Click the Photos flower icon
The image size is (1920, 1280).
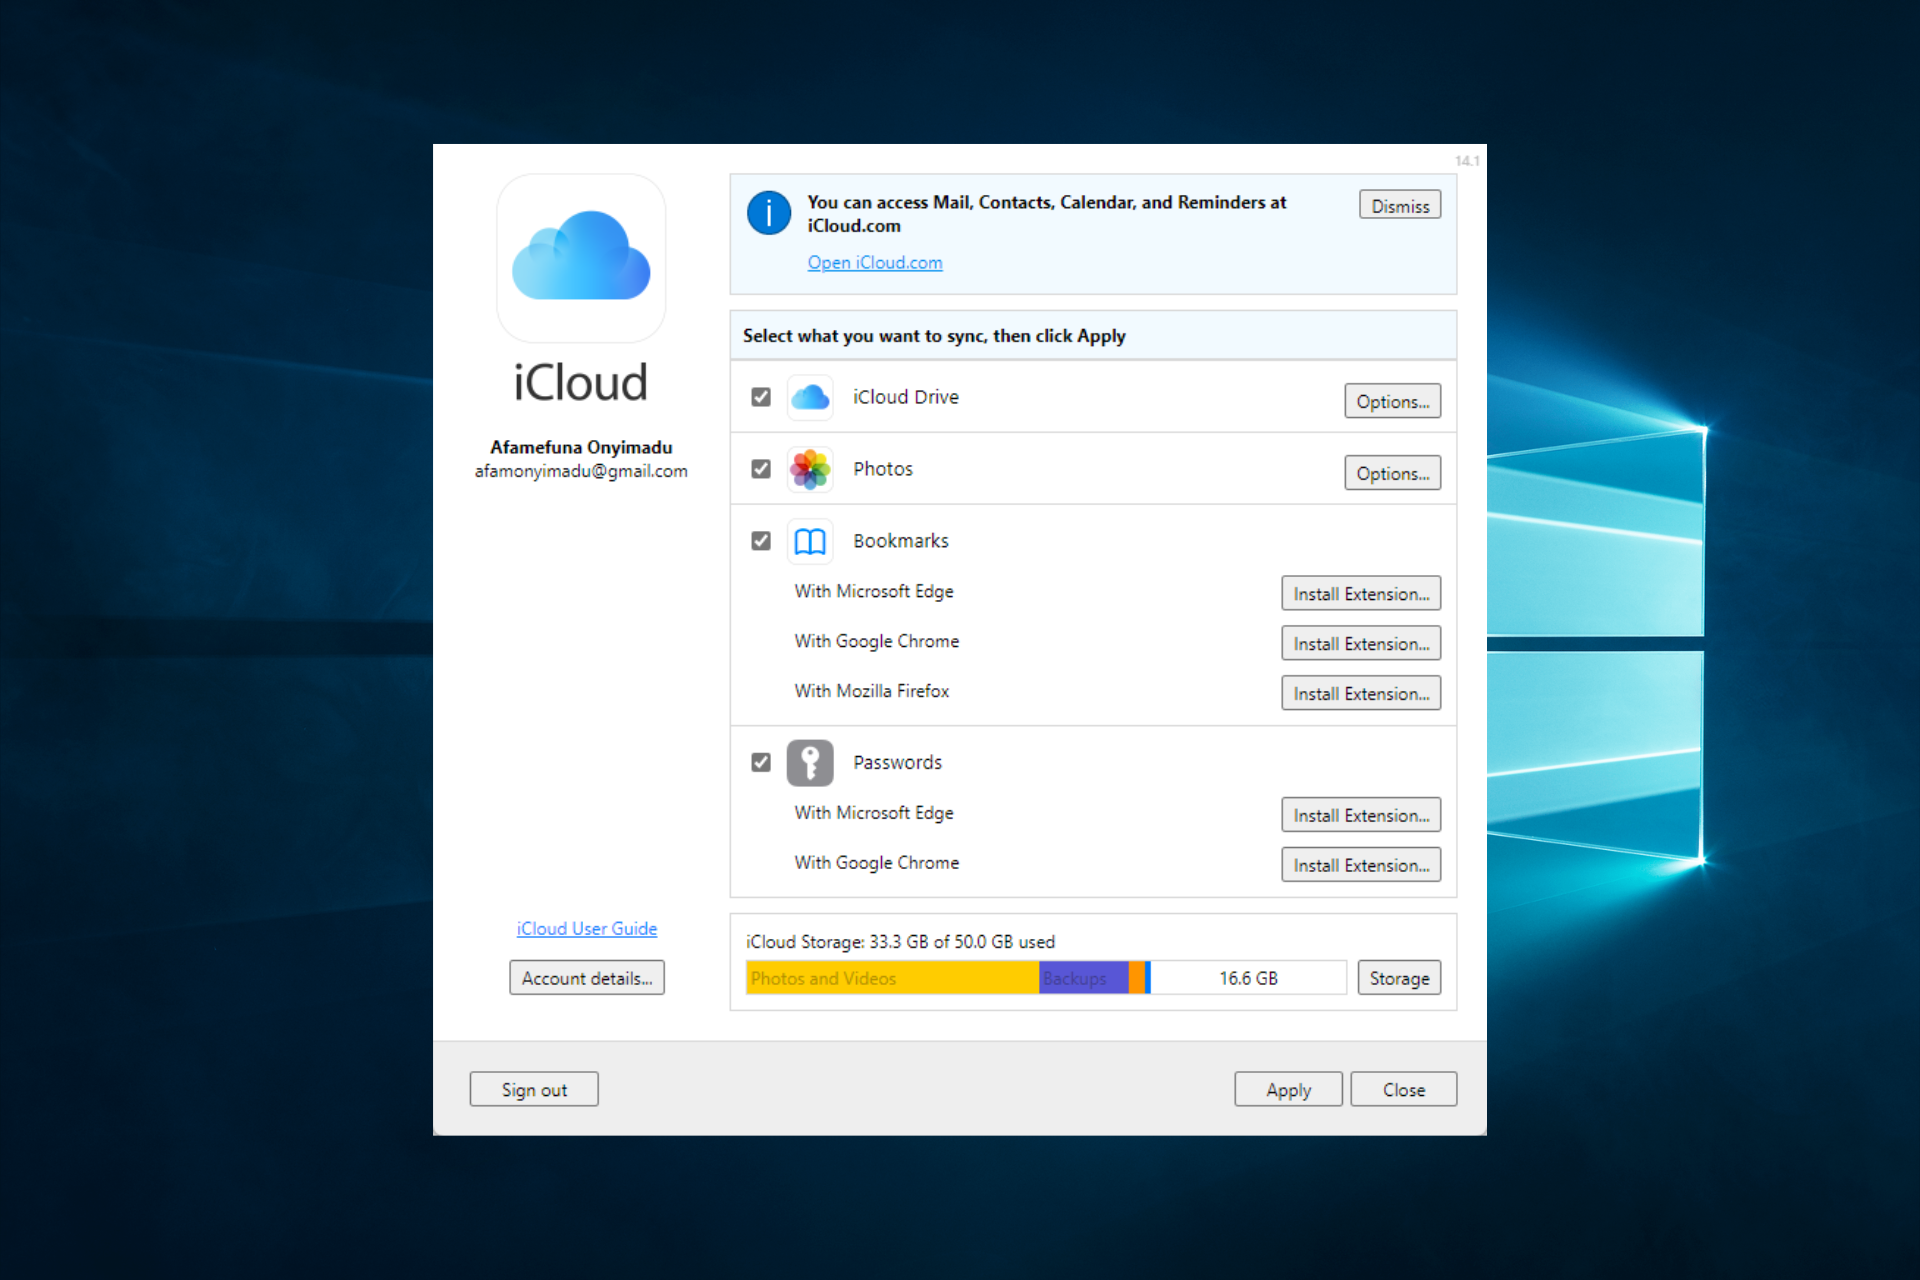(x=810, y=470)
